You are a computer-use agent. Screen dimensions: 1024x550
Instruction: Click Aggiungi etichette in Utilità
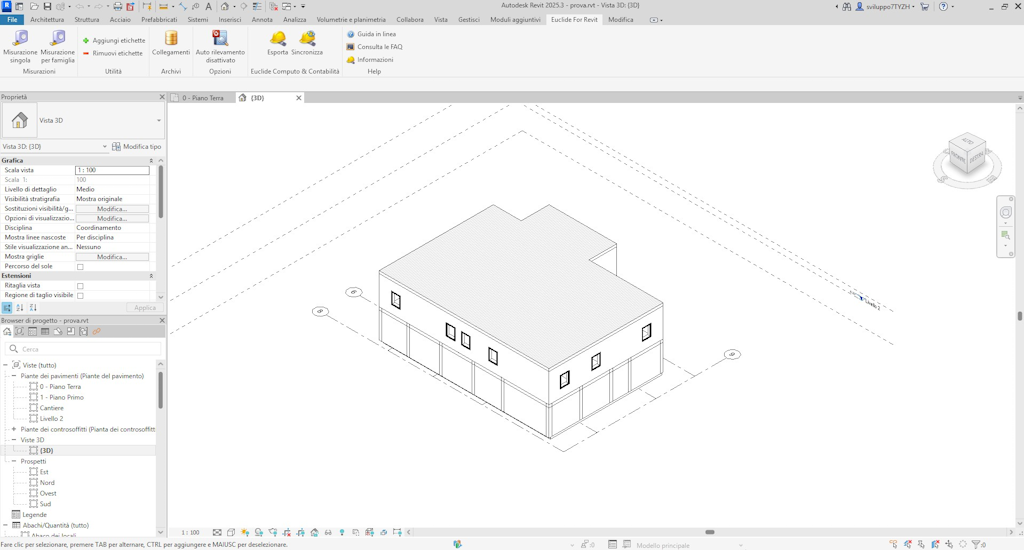point(113,41)
